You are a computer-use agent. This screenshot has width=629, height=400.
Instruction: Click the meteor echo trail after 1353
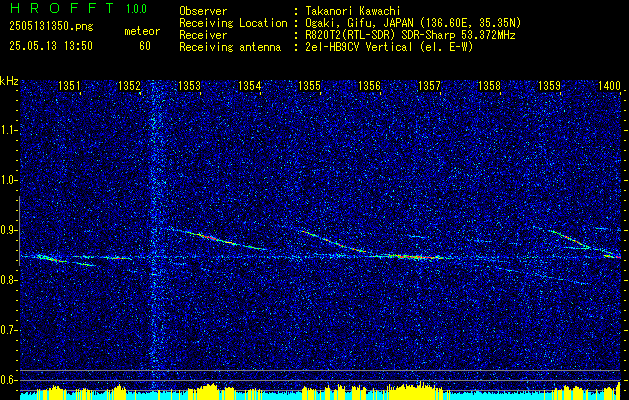(x=217, y=238)
